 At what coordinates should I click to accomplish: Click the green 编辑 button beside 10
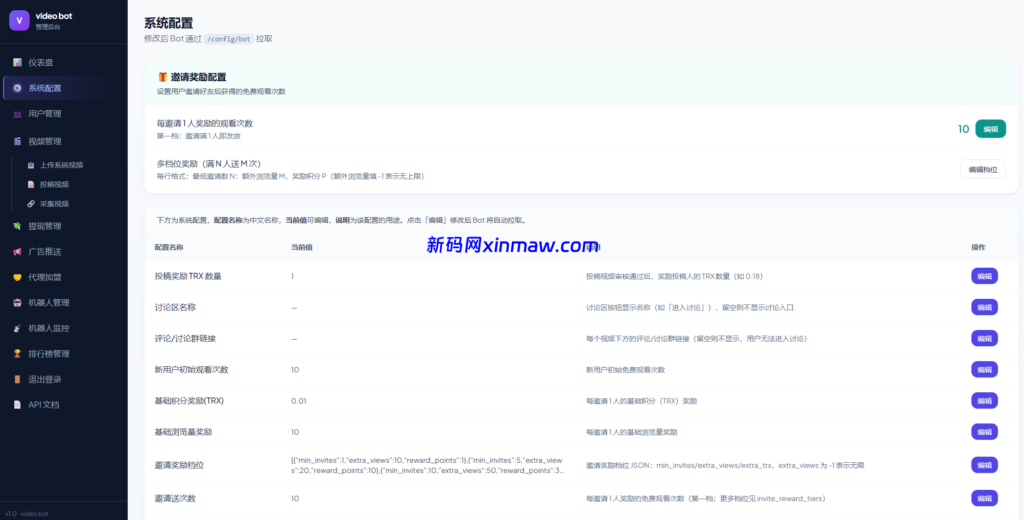coord(990,129)
